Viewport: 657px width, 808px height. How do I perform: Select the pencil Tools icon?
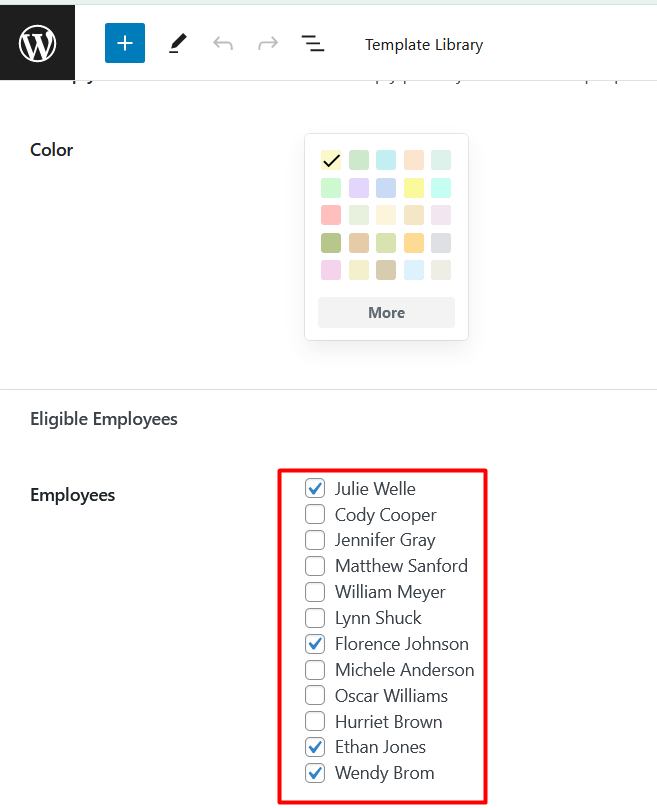click(177, 44)
